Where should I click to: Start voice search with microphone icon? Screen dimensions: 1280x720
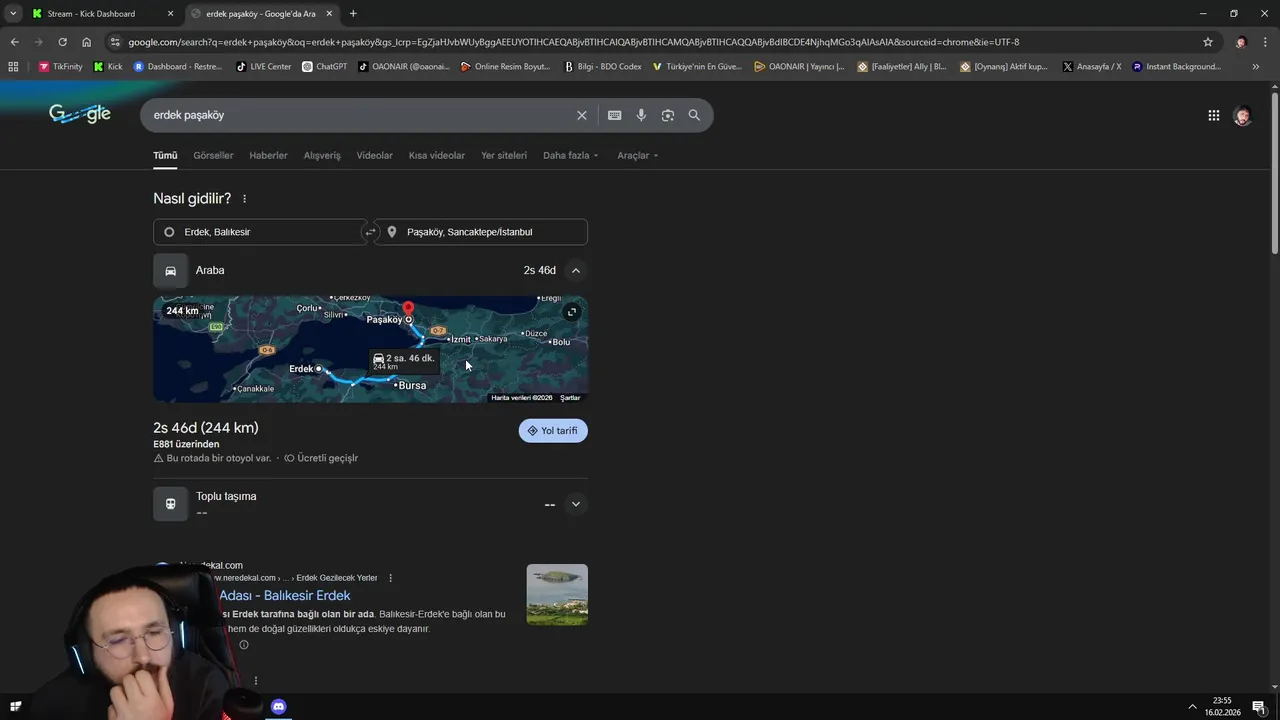(x=641, y=115)
